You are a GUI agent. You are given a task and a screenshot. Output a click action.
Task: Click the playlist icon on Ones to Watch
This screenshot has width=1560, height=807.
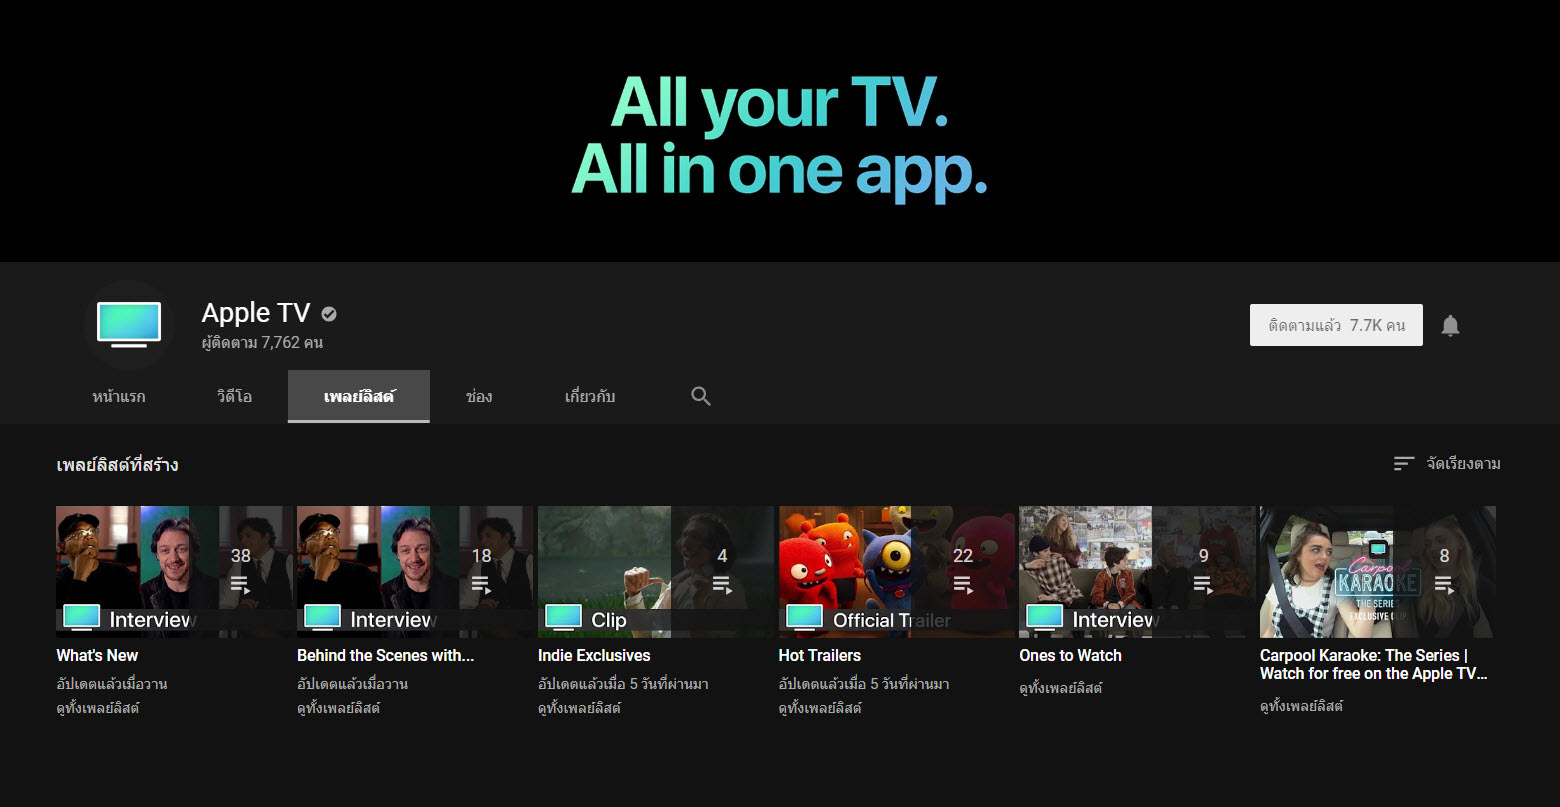pos(1202,583)
